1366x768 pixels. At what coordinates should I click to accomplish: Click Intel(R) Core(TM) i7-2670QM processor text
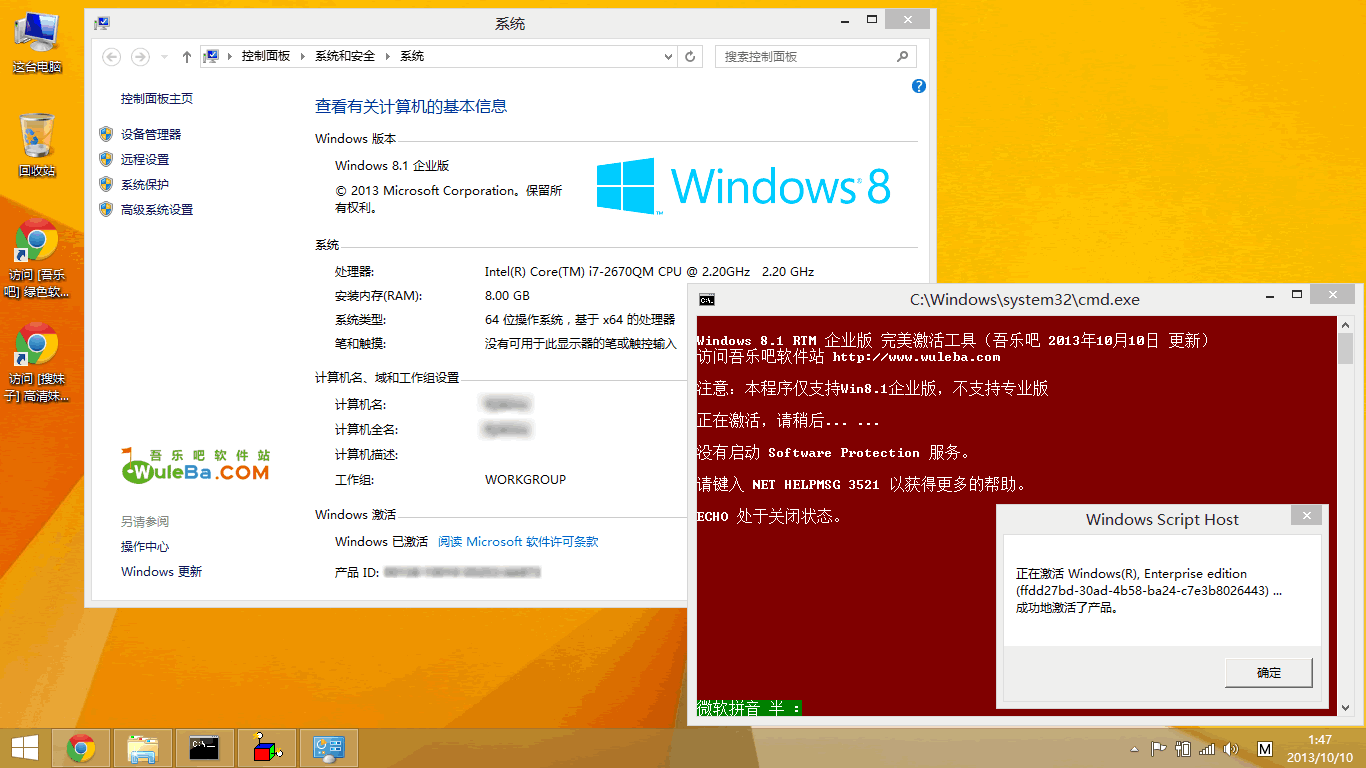pyautogui.click(x=649, y=272)
